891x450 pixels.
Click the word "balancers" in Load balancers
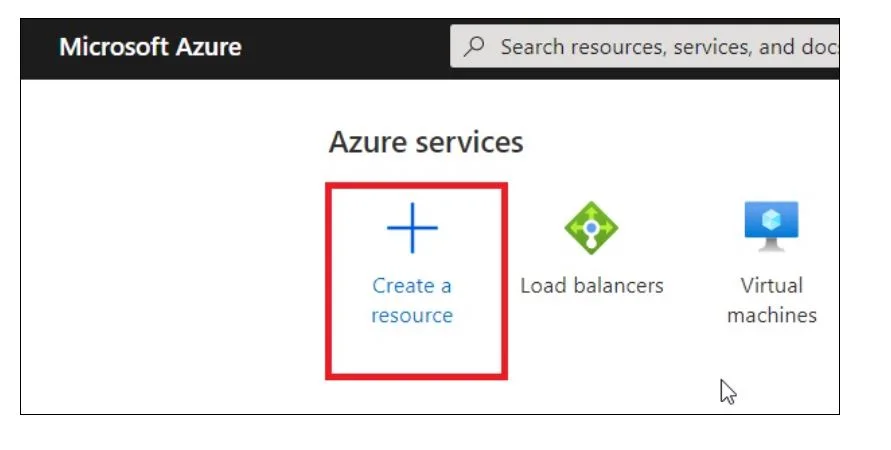[619, 285]
